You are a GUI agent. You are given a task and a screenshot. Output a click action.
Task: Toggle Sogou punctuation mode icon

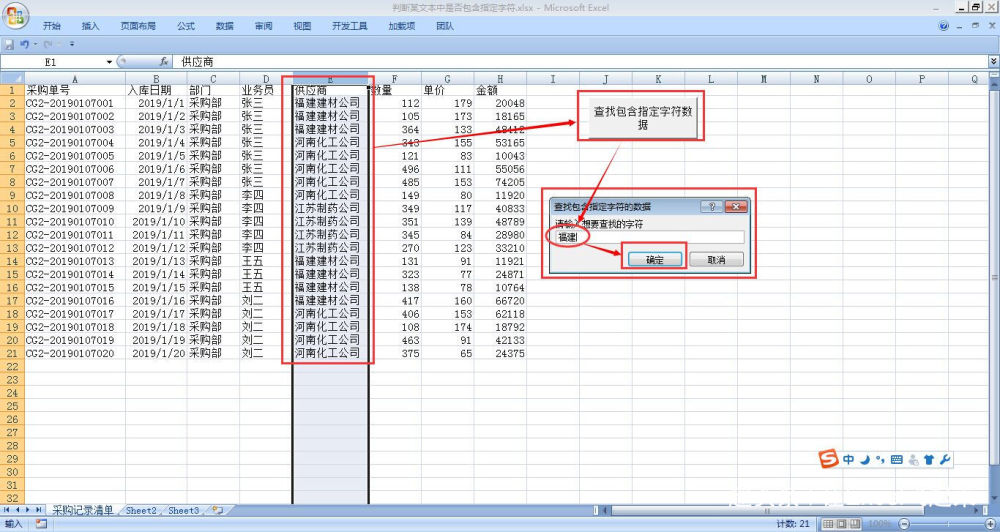point(880,460)
